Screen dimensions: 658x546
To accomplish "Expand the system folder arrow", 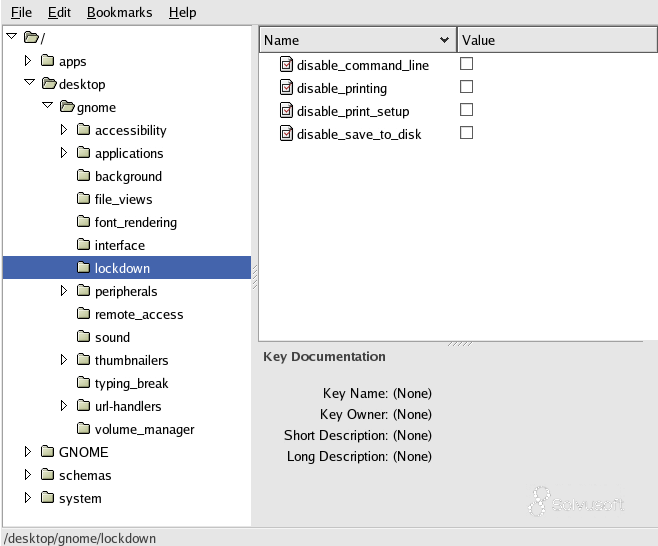I will click(28, 498).
